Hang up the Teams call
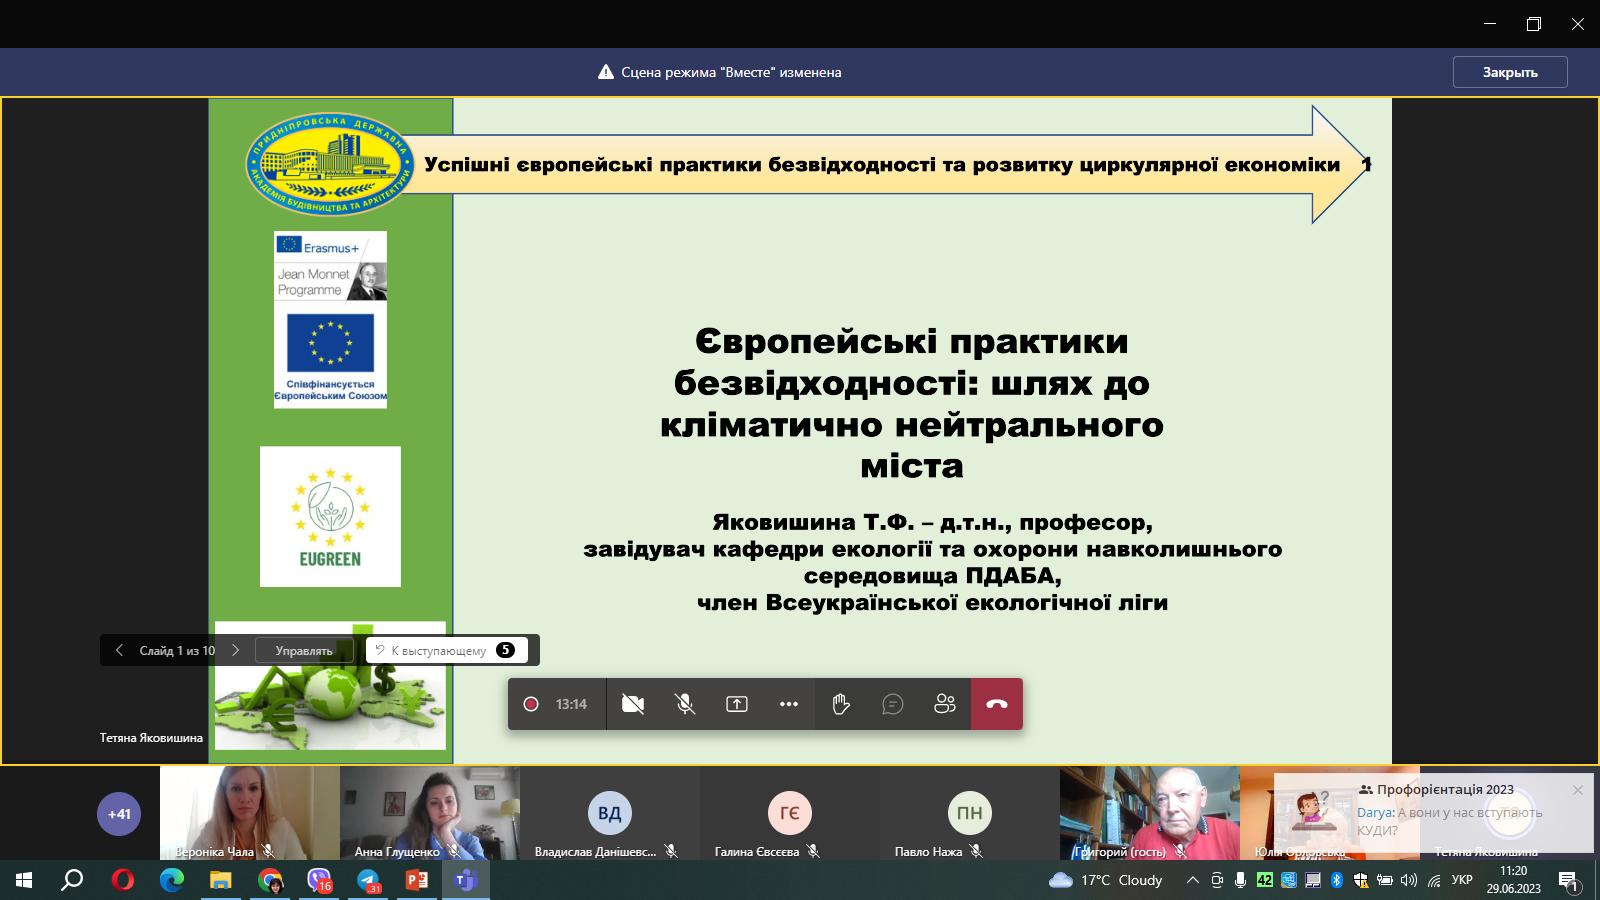Viewport: 1600px width, 900px height. click(996, 704)
